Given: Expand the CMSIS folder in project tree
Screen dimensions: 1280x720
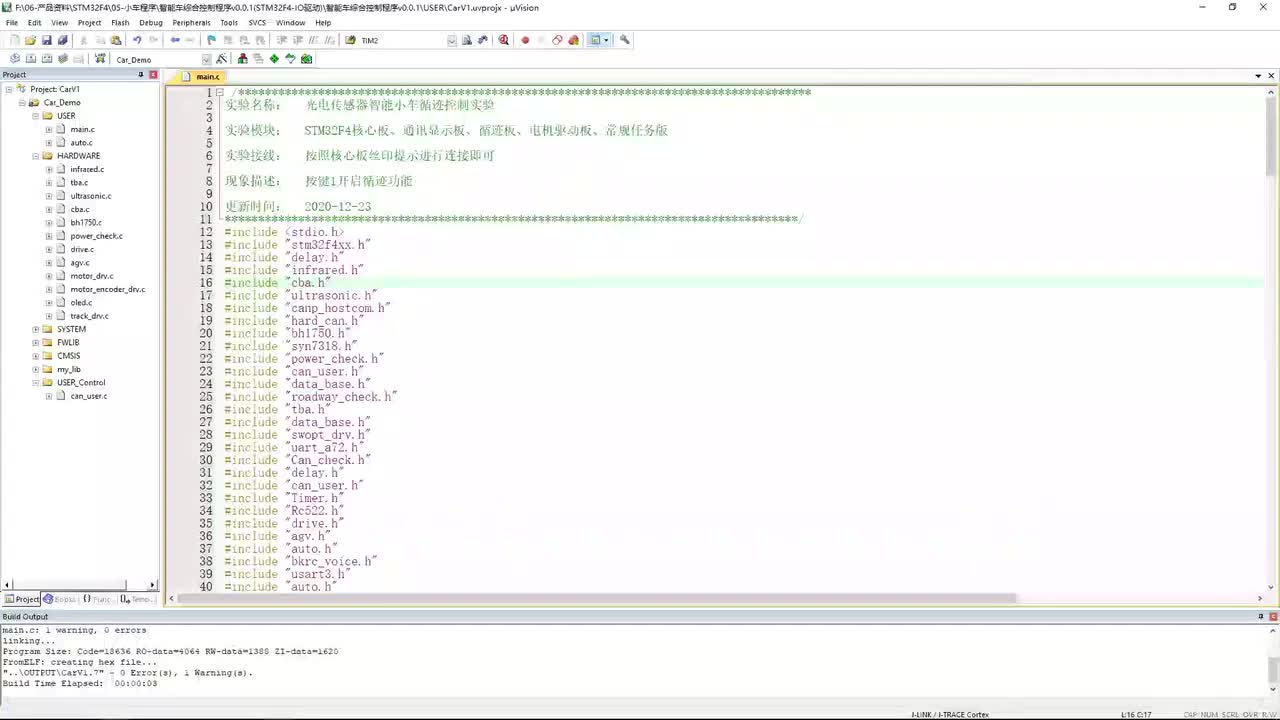Looking at the screenshot, I should tap(36, 356).
